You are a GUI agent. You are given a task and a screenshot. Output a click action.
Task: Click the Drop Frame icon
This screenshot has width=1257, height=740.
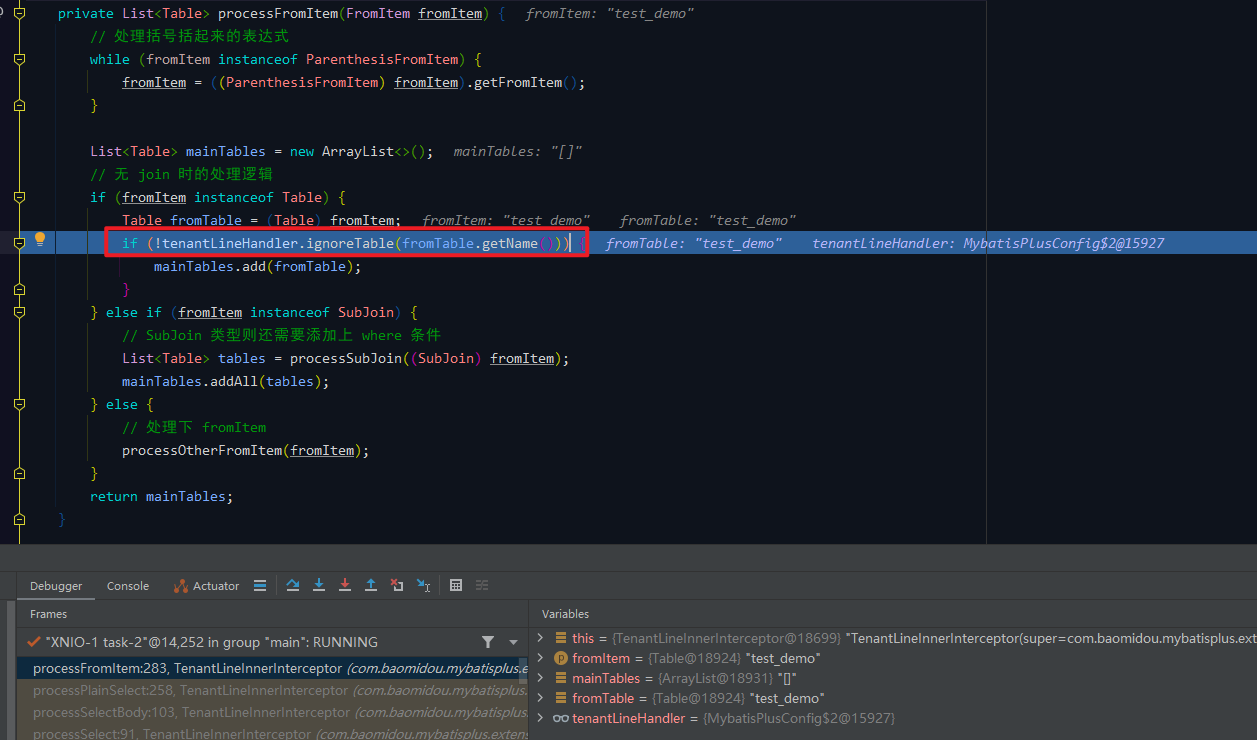tap(397, 585)
